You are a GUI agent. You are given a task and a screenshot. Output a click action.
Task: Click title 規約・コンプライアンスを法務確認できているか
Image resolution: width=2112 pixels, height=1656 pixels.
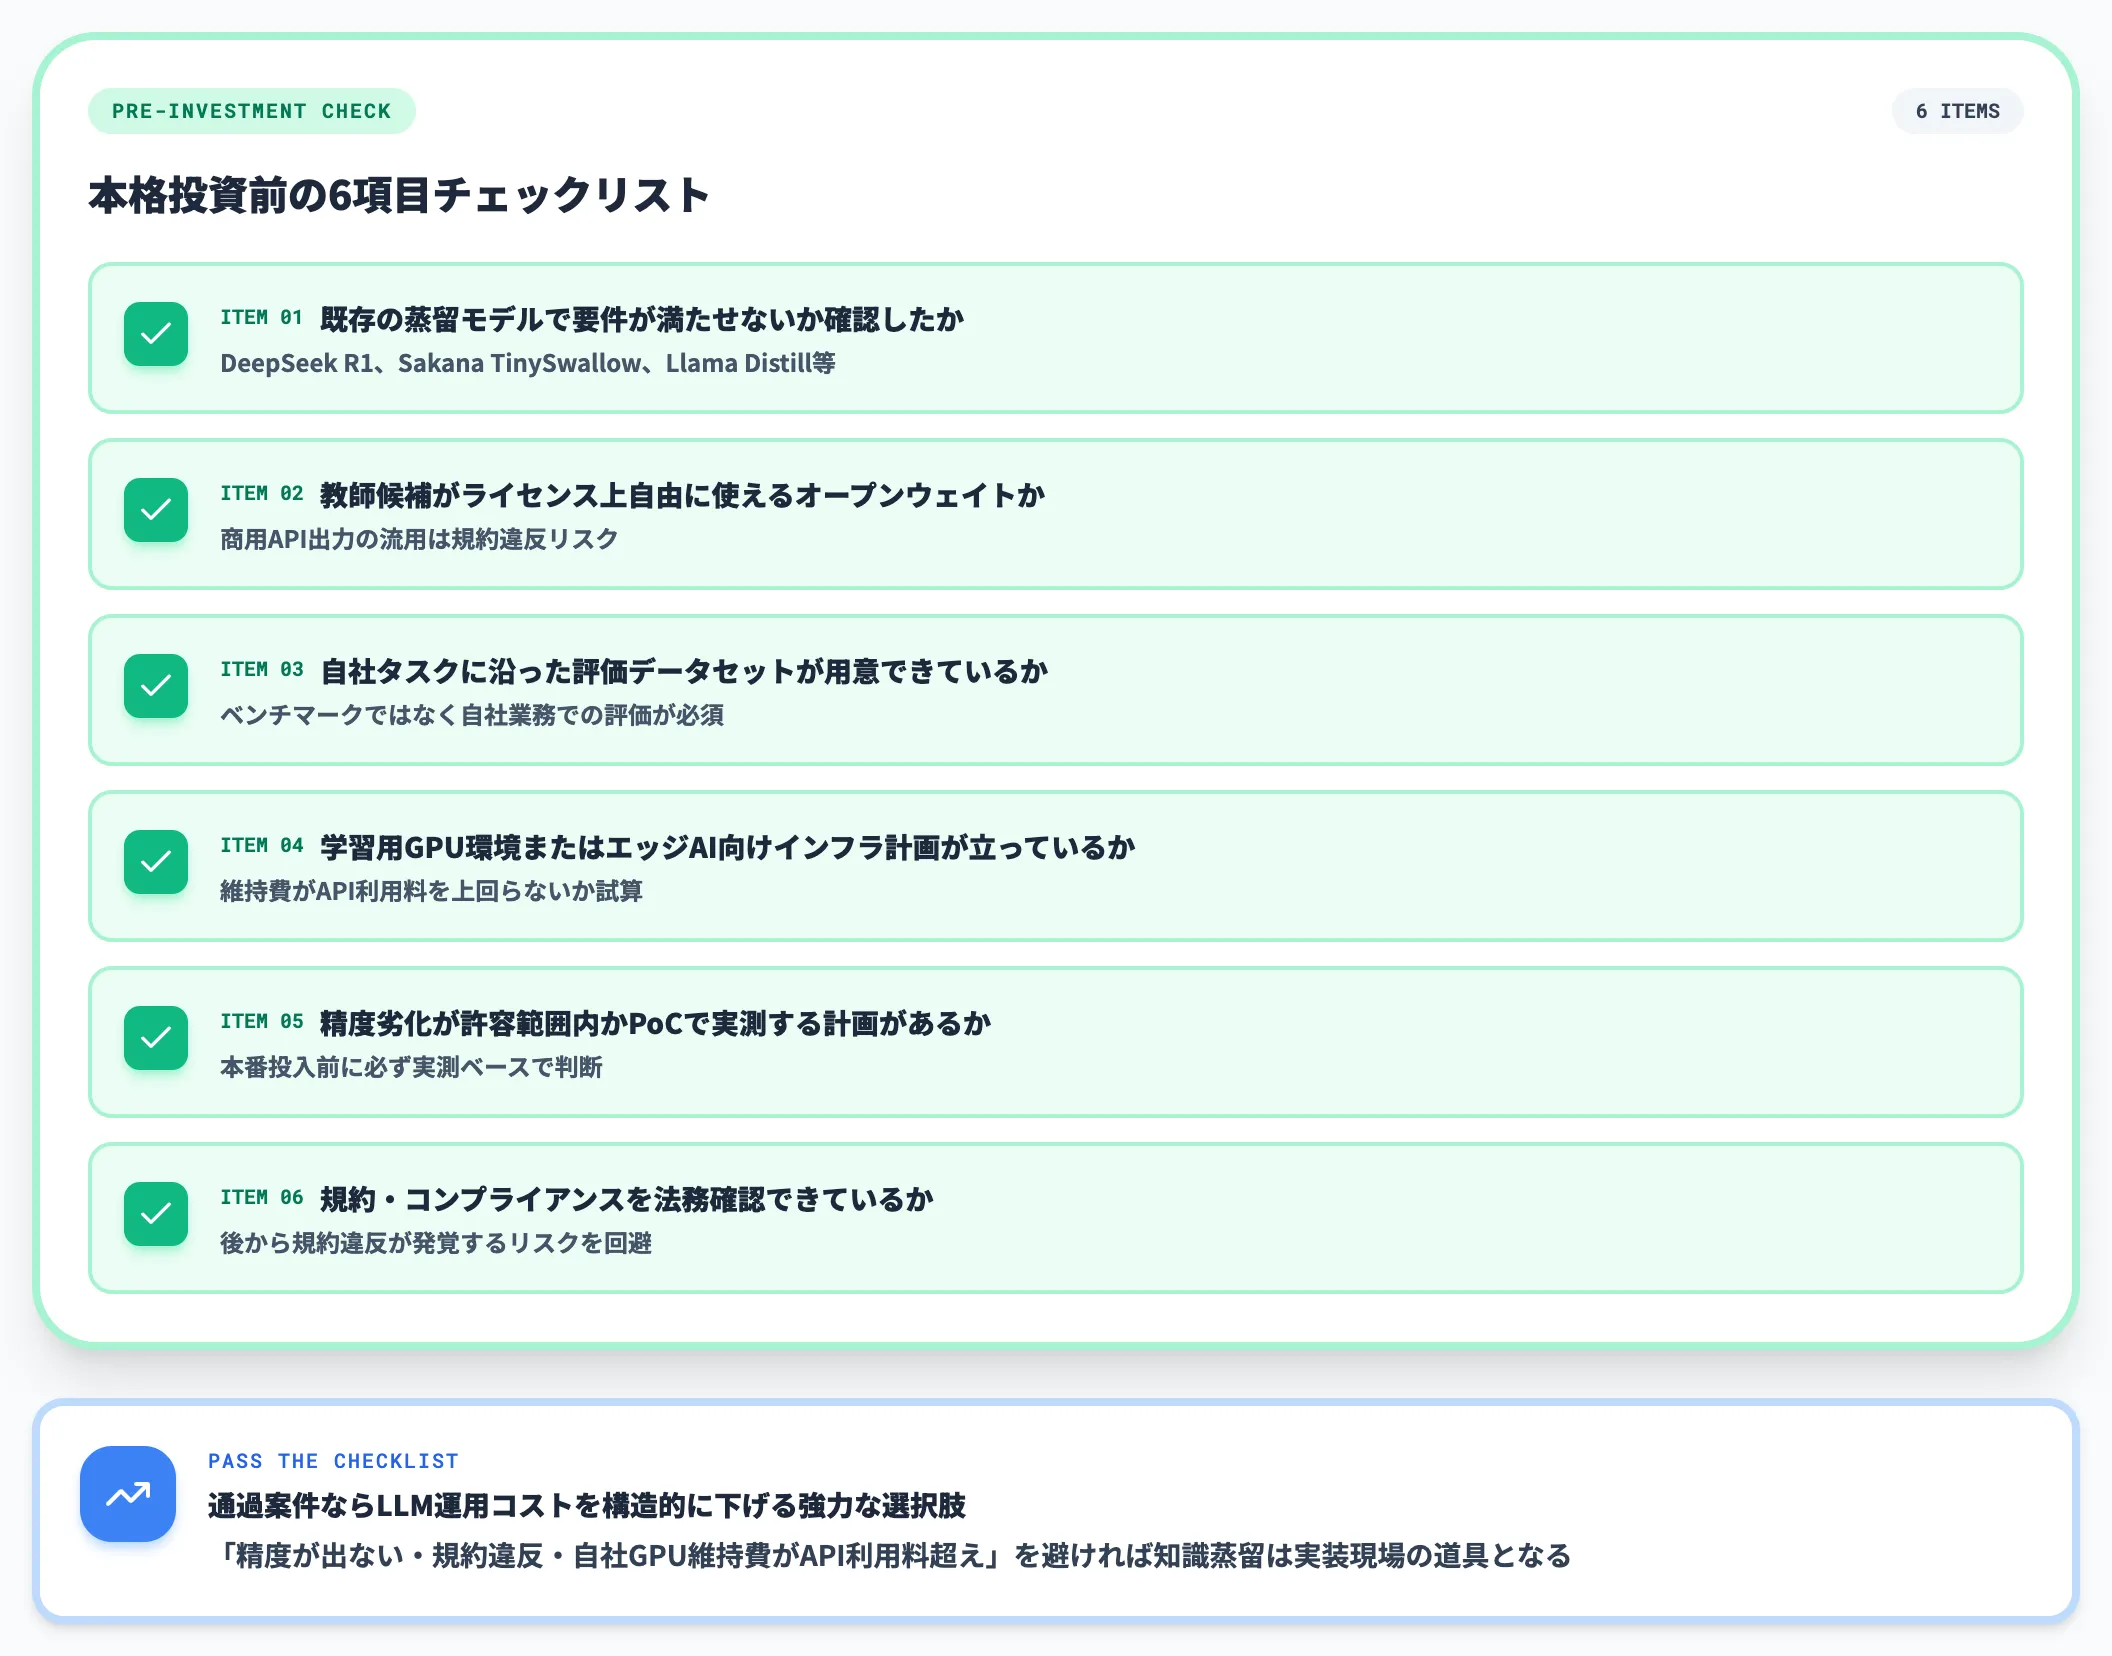click(x=627, y=1200)
